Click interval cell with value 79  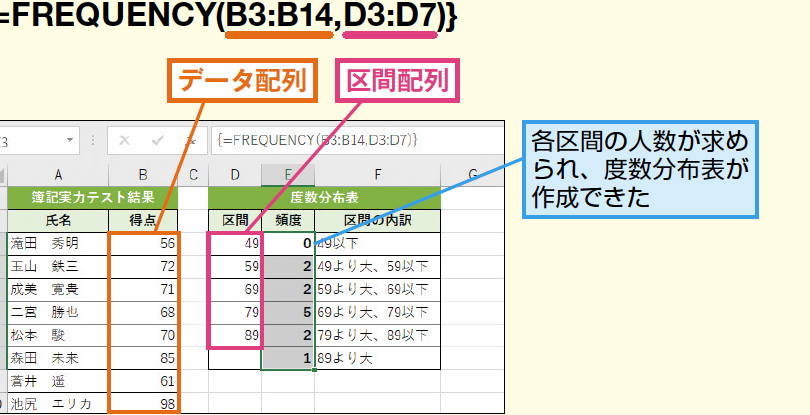(235, 313)
